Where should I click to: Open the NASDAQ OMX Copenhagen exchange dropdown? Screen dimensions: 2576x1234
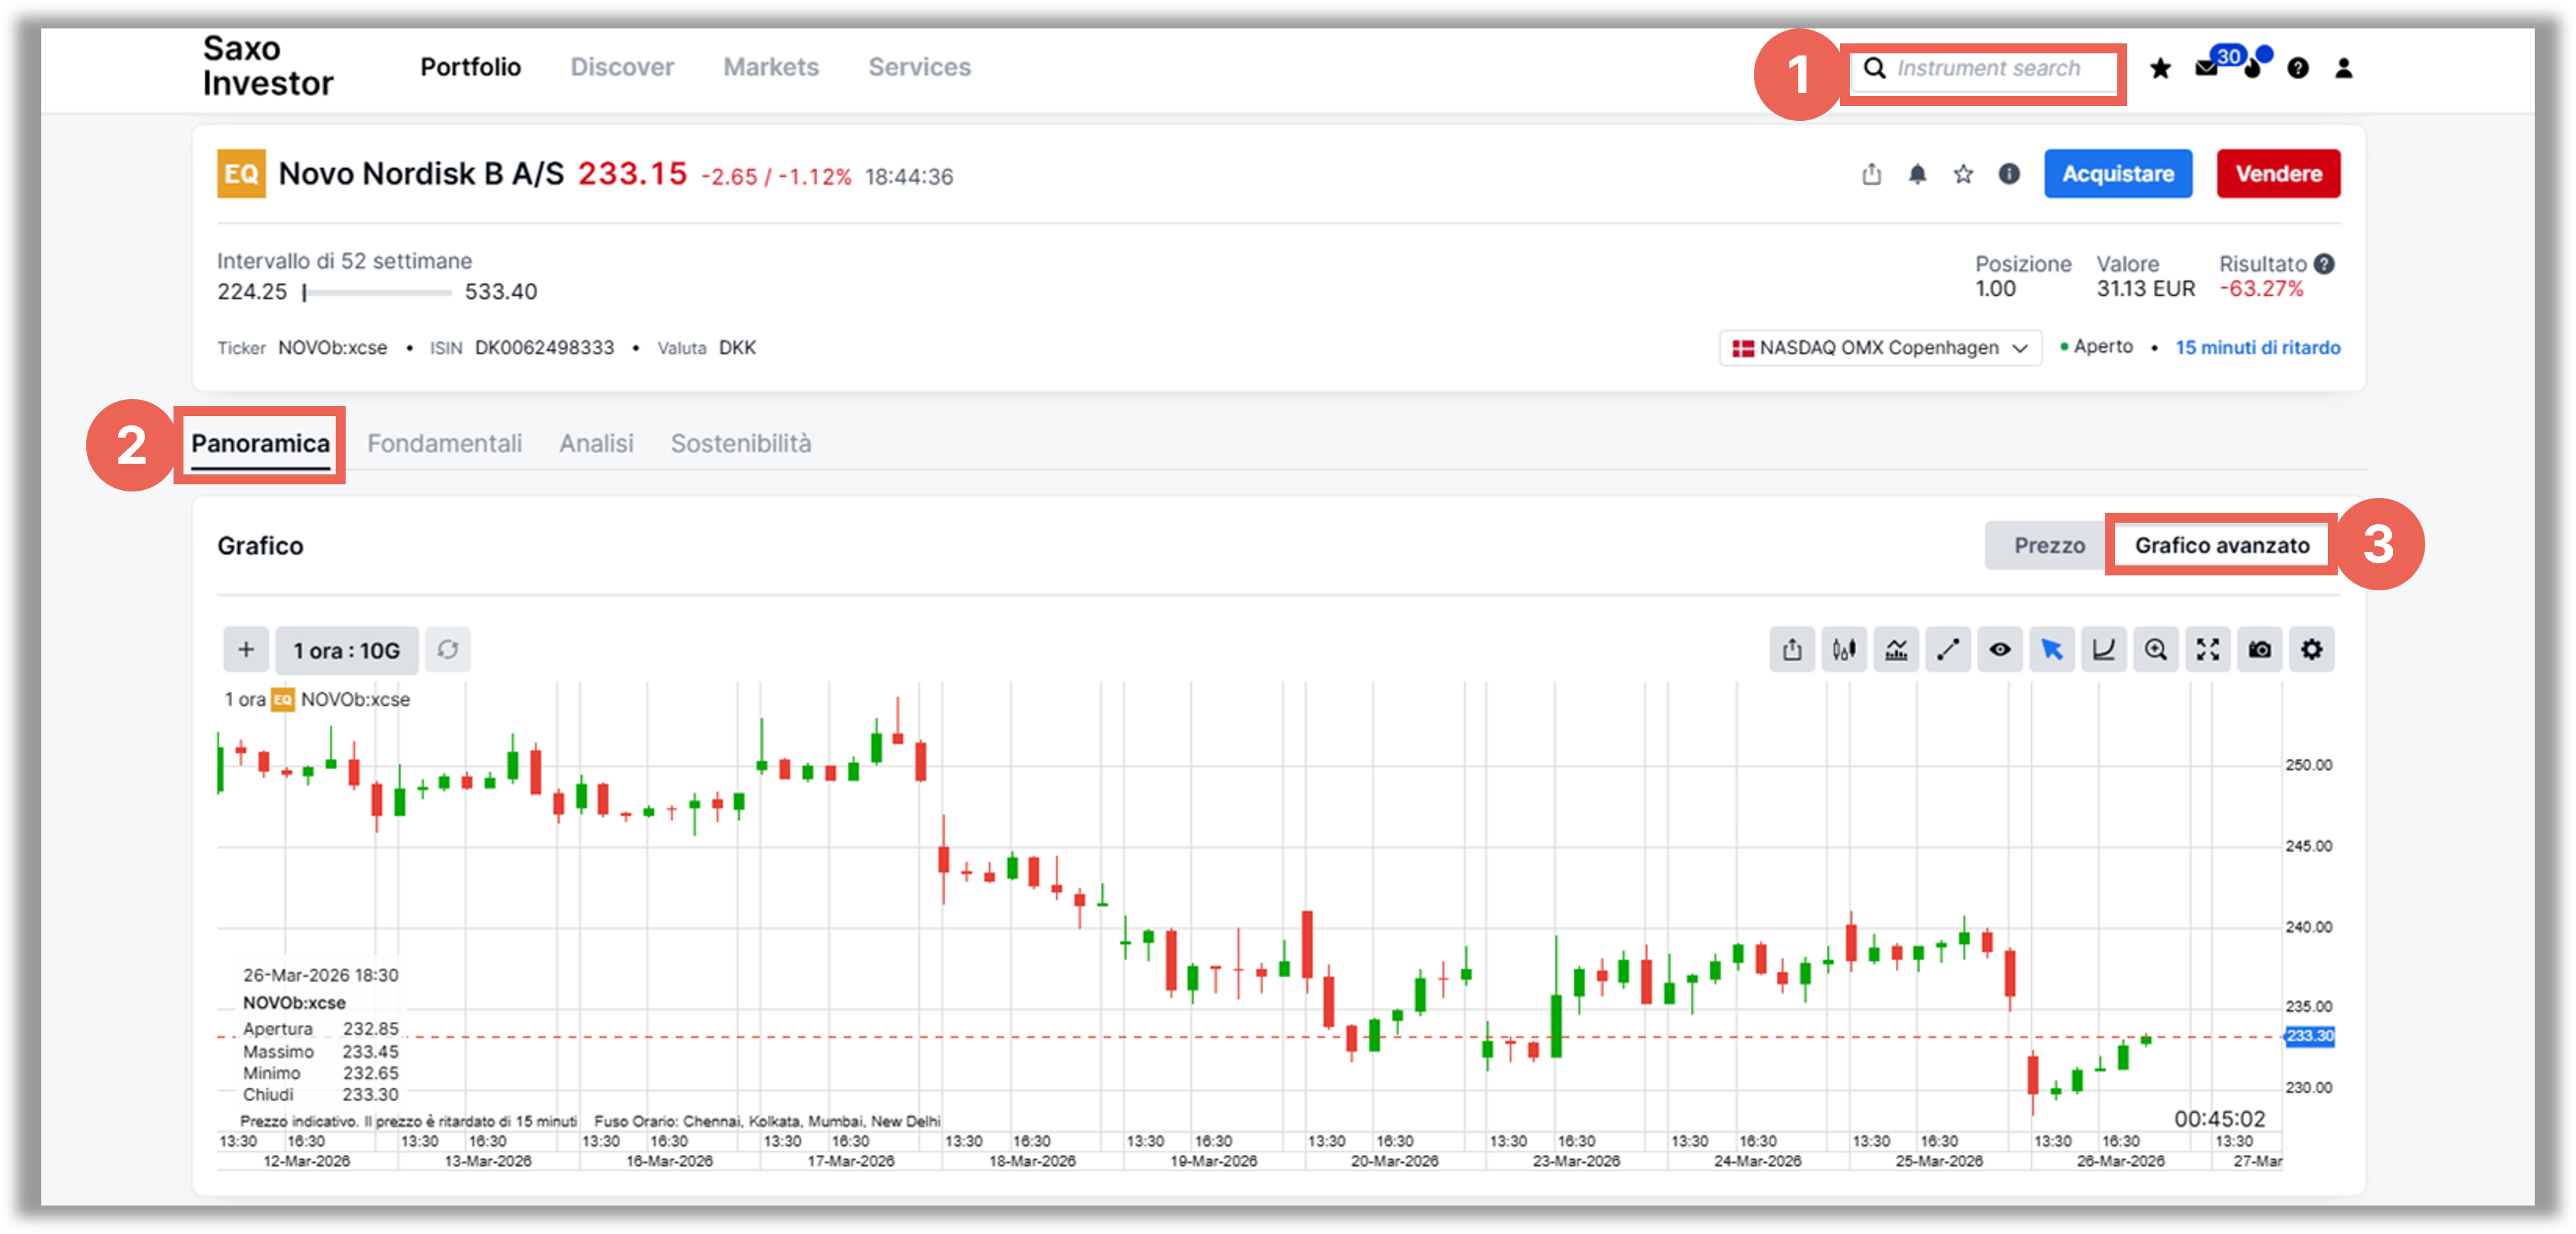coord(1880,348)
